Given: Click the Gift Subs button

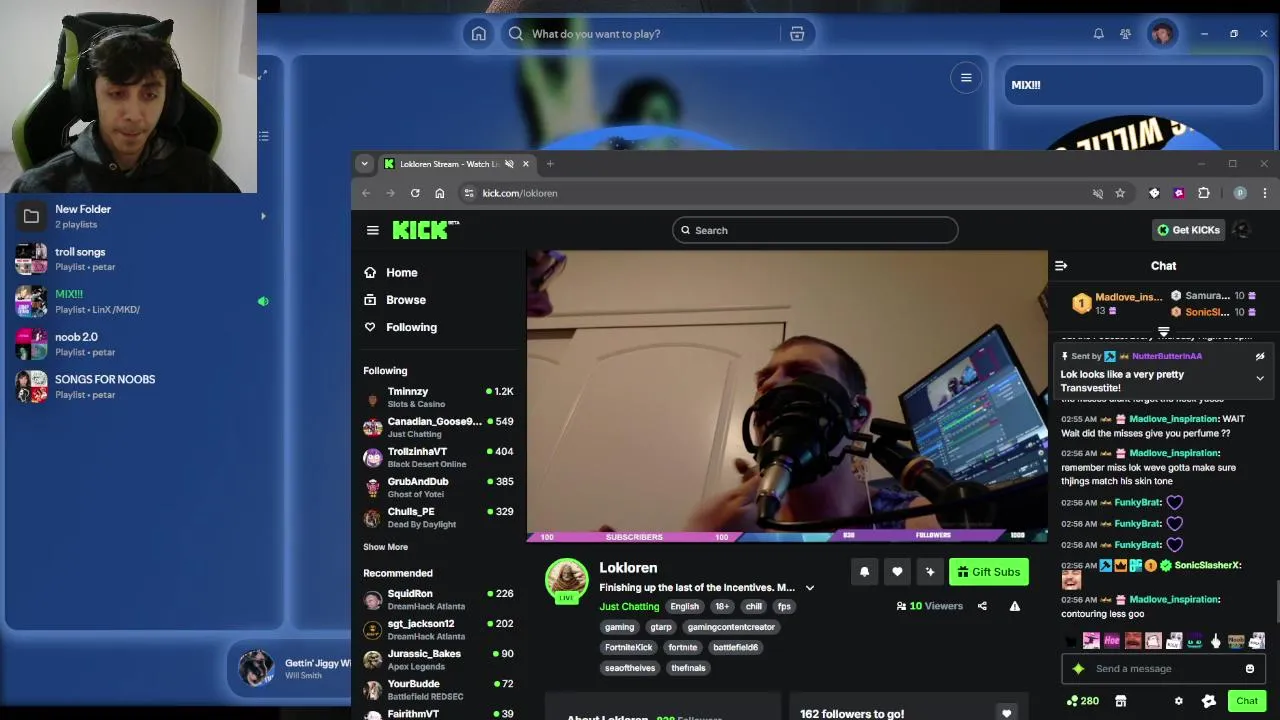Looking at the screenshot, I should pos(989,572).
